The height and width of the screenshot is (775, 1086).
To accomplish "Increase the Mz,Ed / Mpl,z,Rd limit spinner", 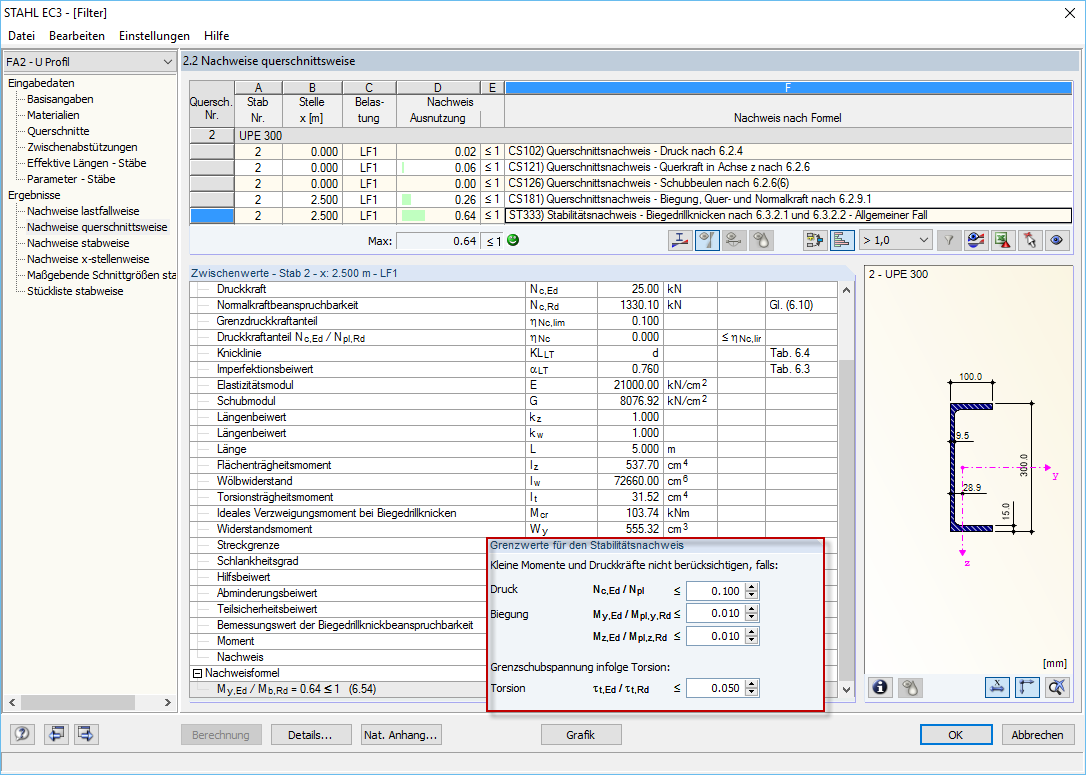I will (752, 632).
